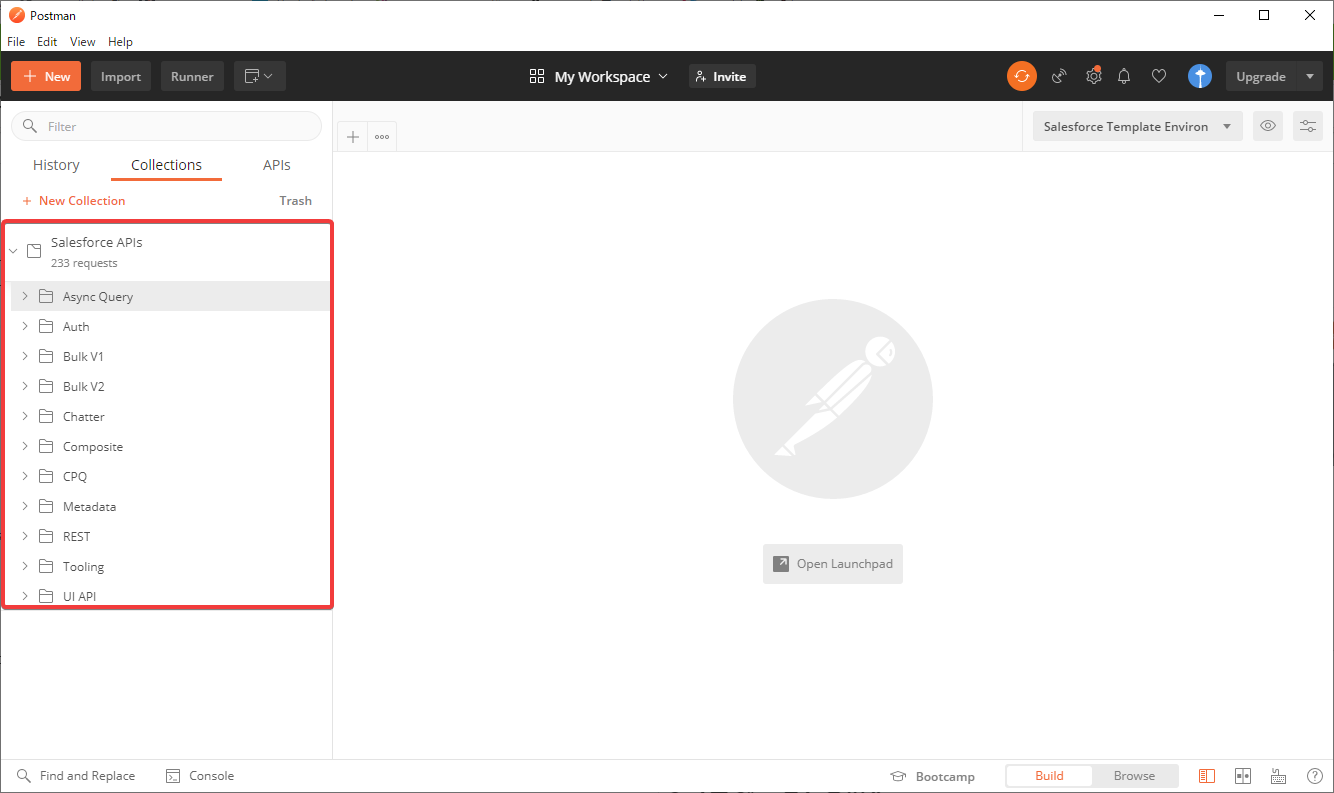Click the Auth folder icon
Screen dimensions: 1334x793
pos(46,326)
